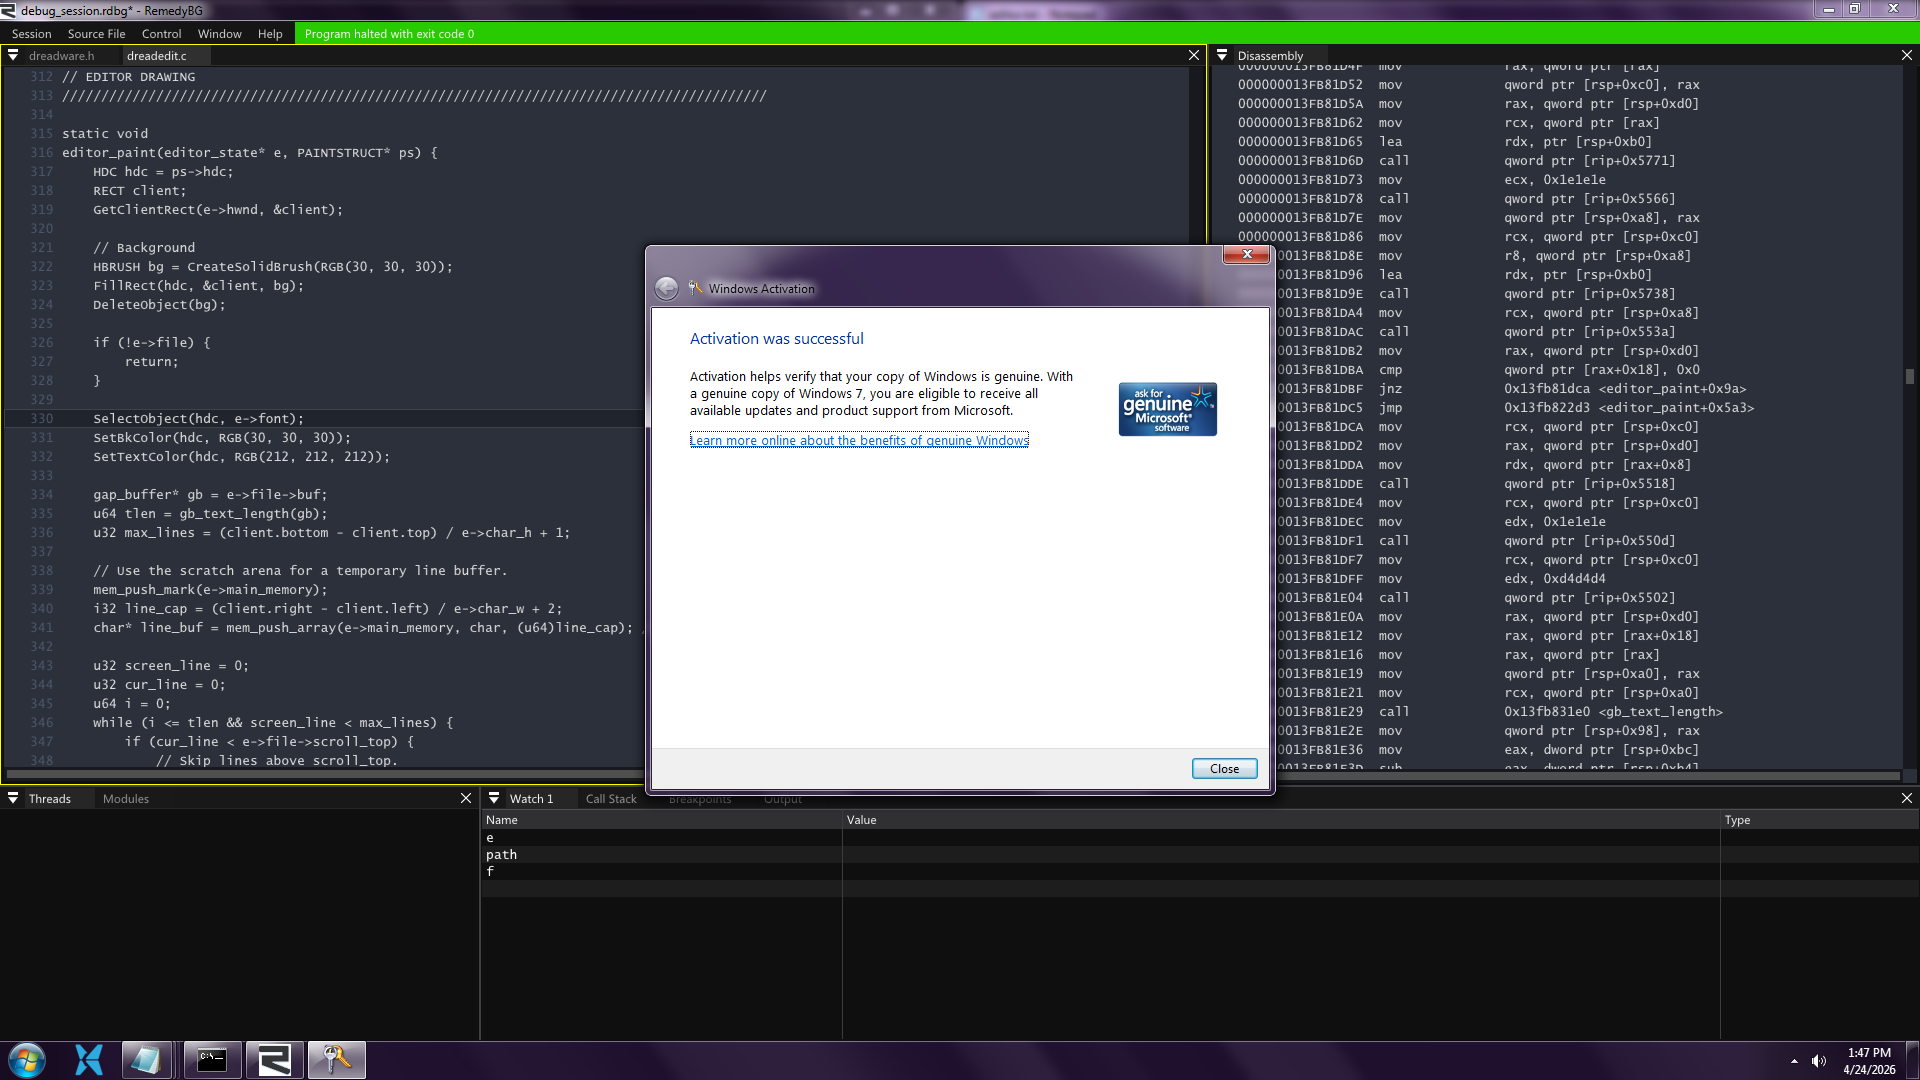Switch to the dreadware.h tab
1920x1080 pixels.
[x=62, y=56]
